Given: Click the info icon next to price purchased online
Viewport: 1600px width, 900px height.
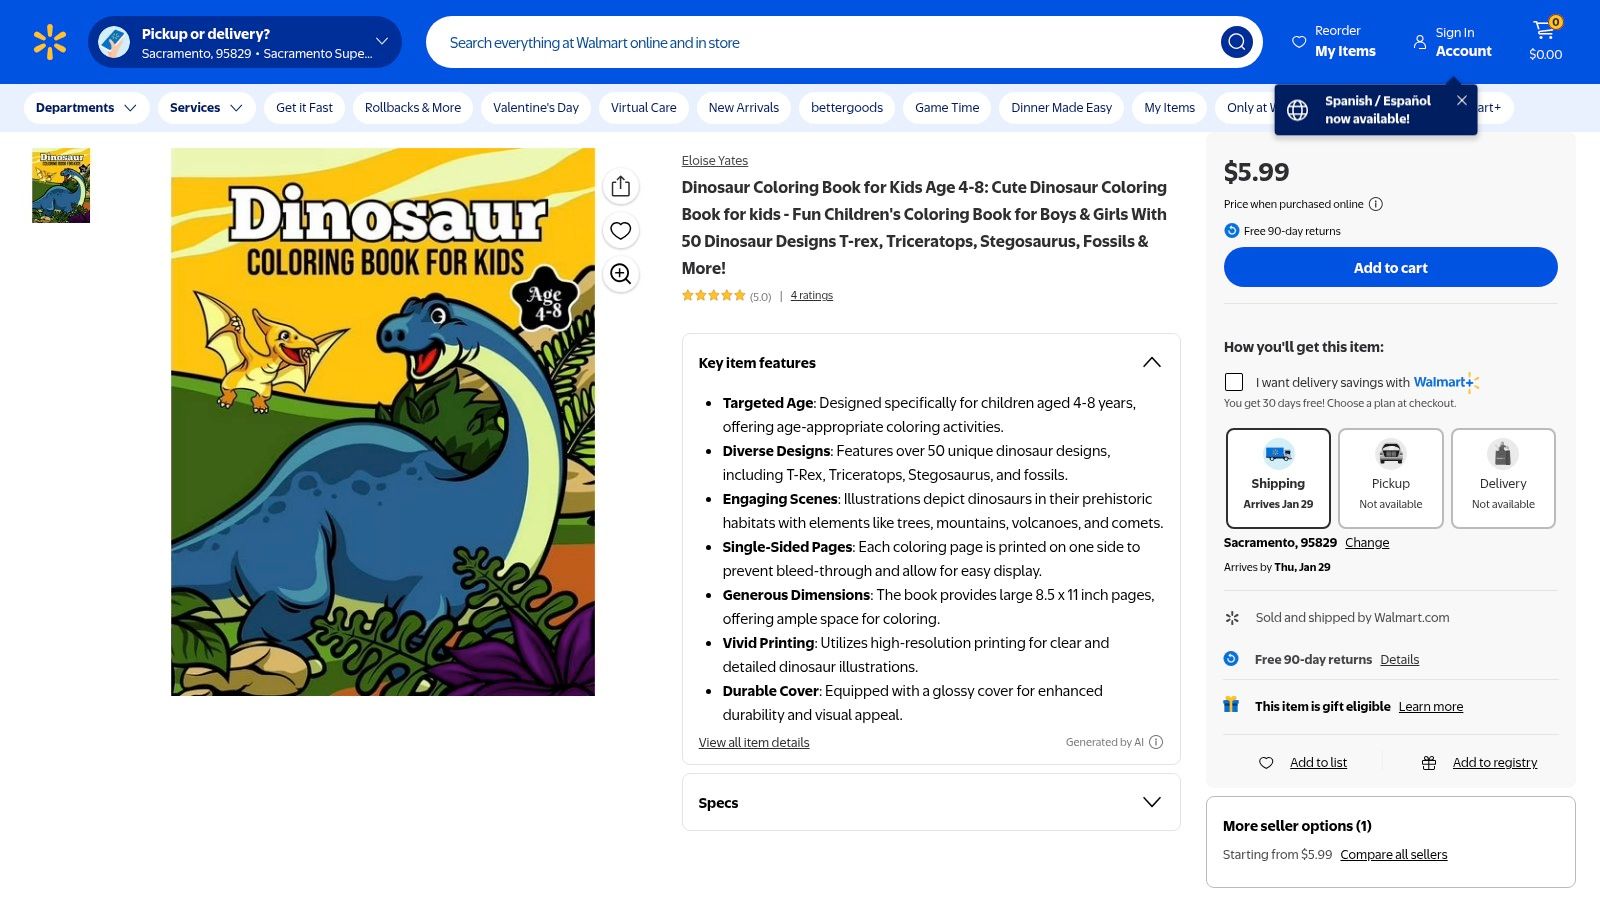Looking at the screenshot, I should coord(1376,204).
